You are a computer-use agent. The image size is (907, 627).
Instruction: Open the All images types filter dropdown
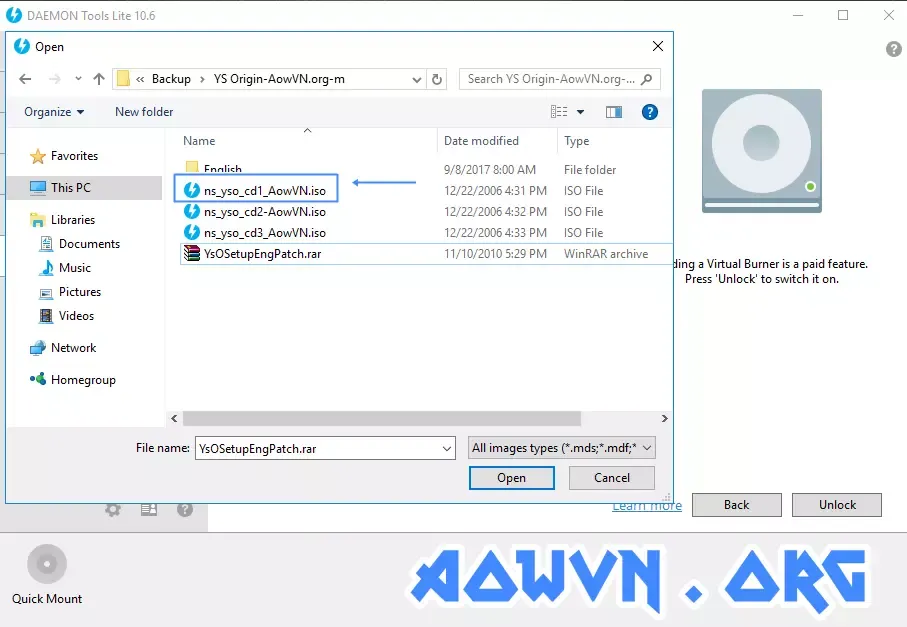(562, 448)
